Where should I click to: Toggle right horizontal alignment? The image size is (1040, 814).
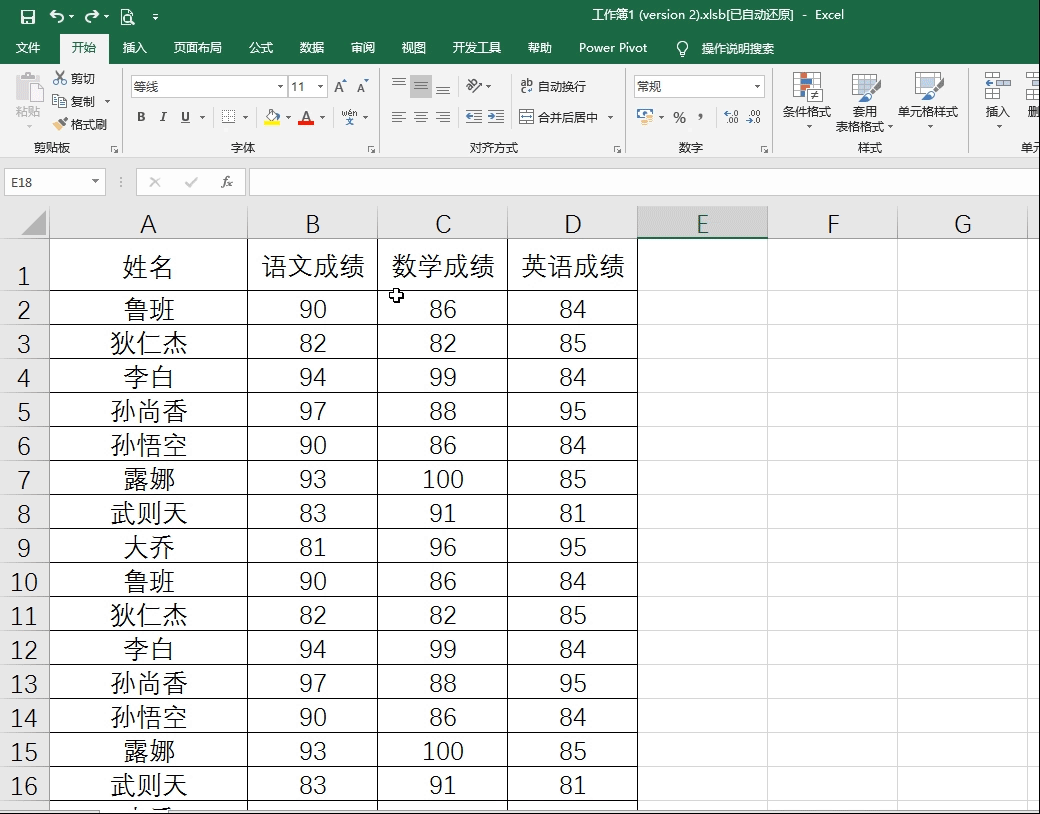point(443,117)
